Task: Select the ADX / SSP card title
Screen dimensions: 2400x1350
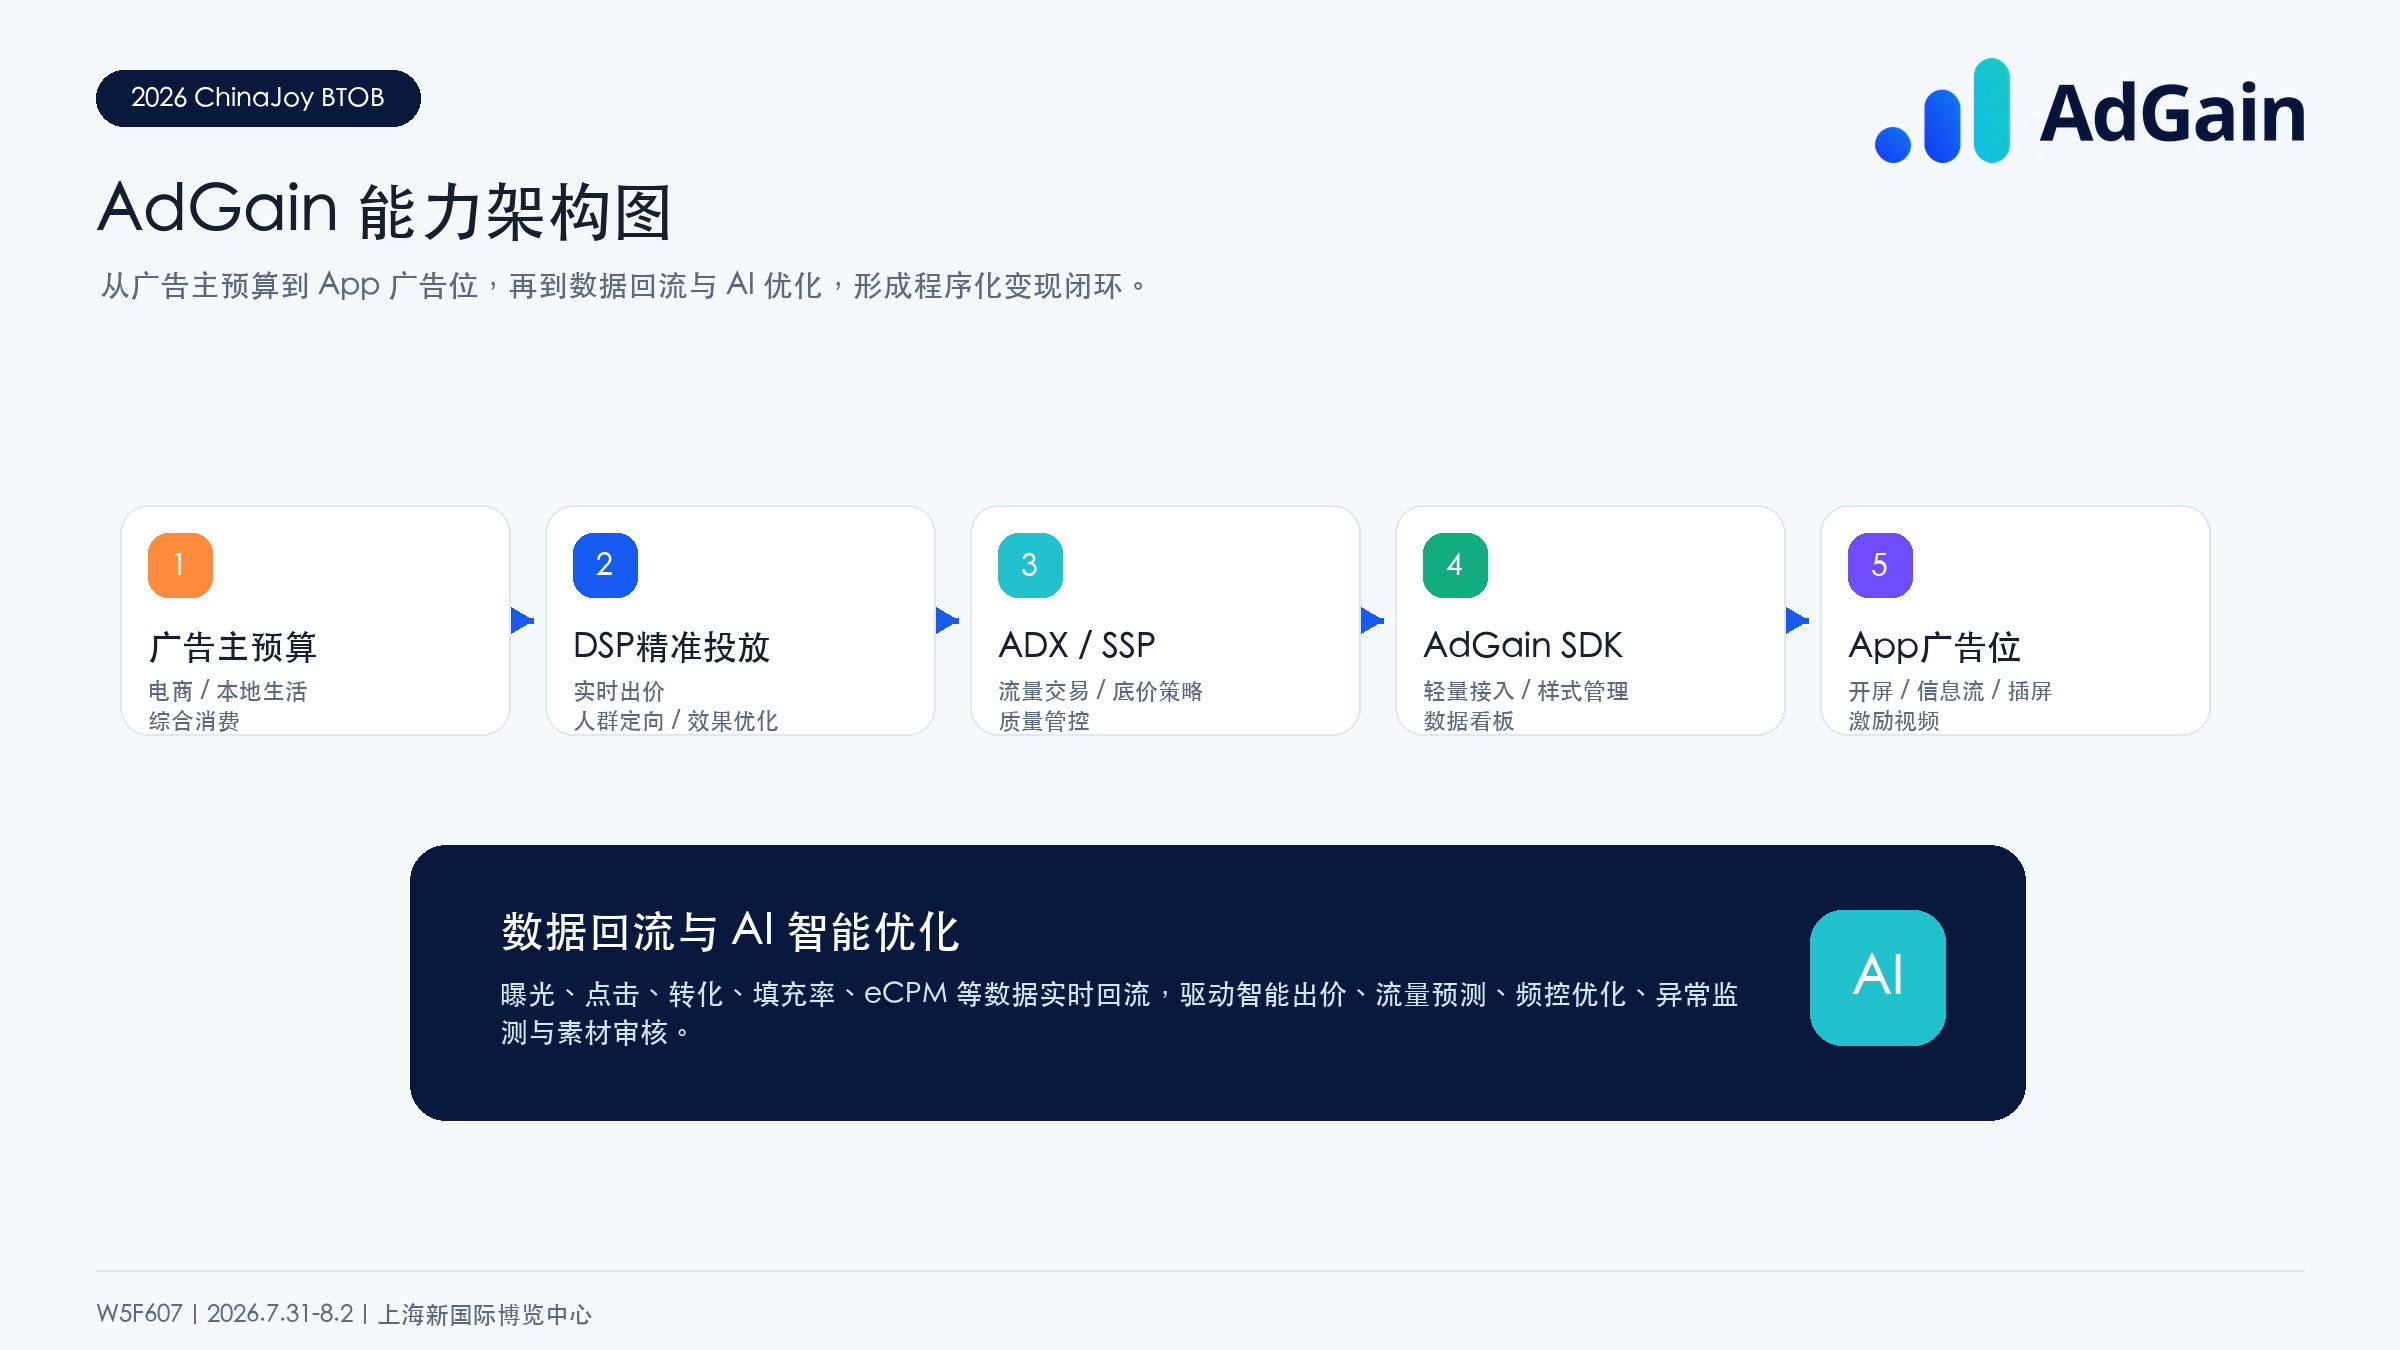Action: (x=1077, y=646)
